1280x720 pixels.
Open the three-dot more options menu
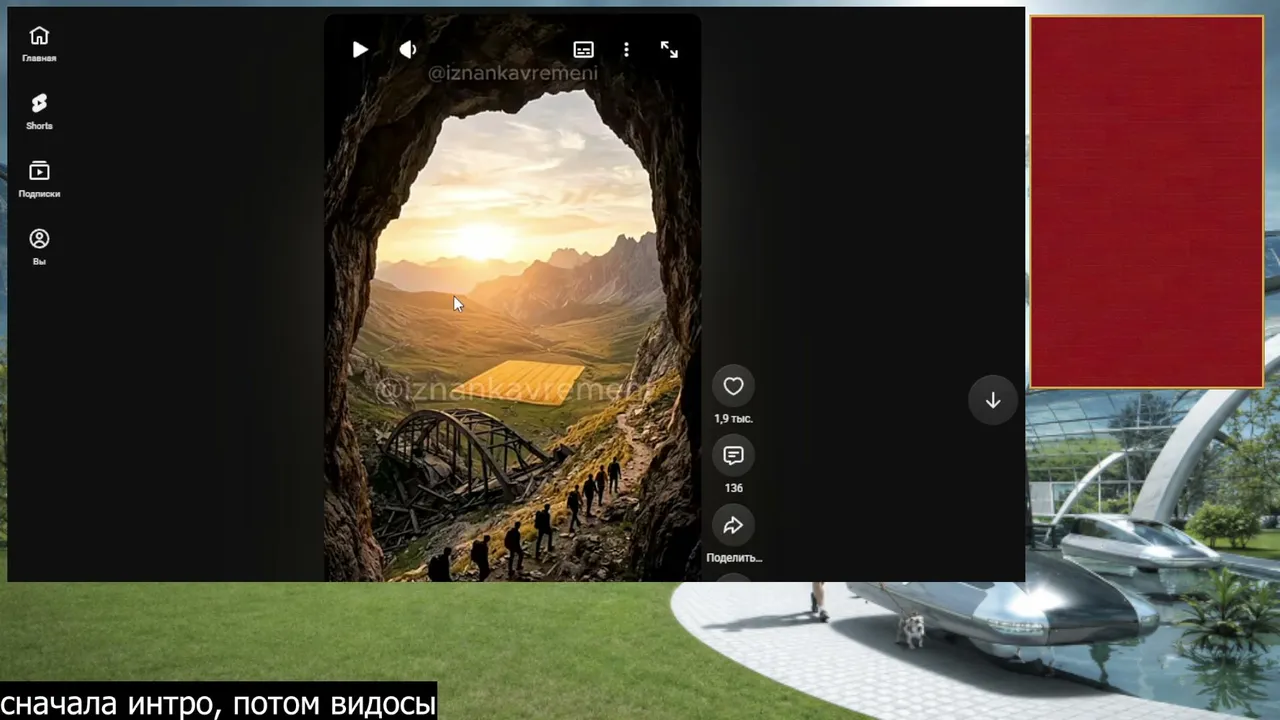[626, 50]
